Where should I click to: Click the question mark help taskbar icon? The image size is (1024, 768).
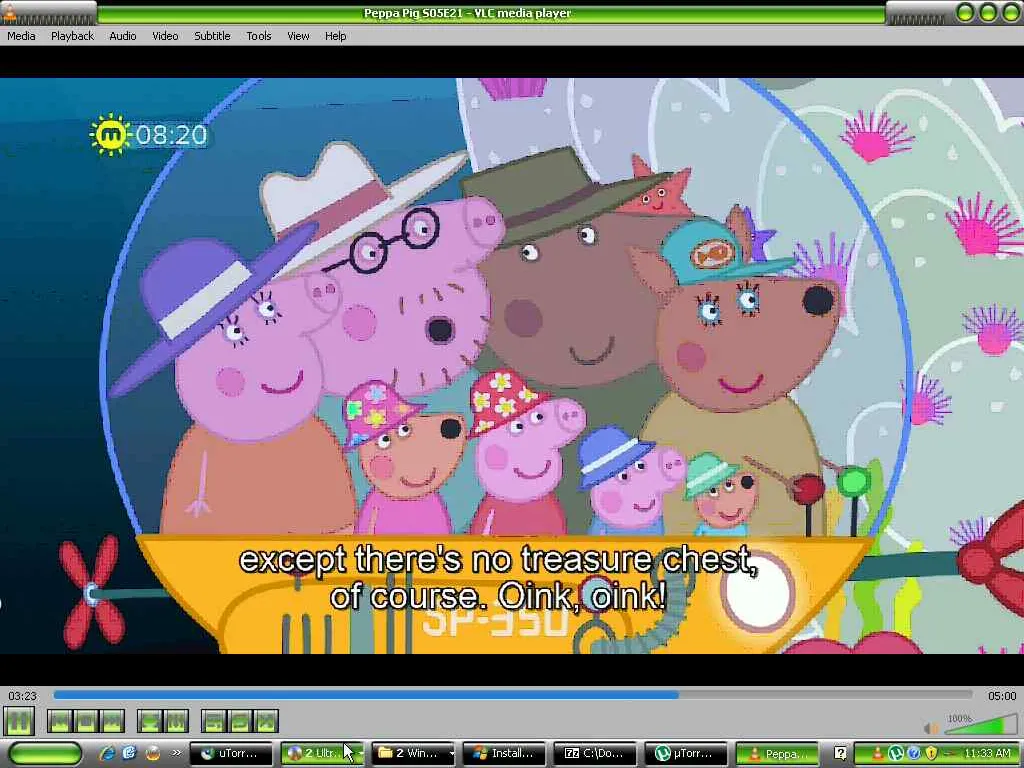(840, 753)
